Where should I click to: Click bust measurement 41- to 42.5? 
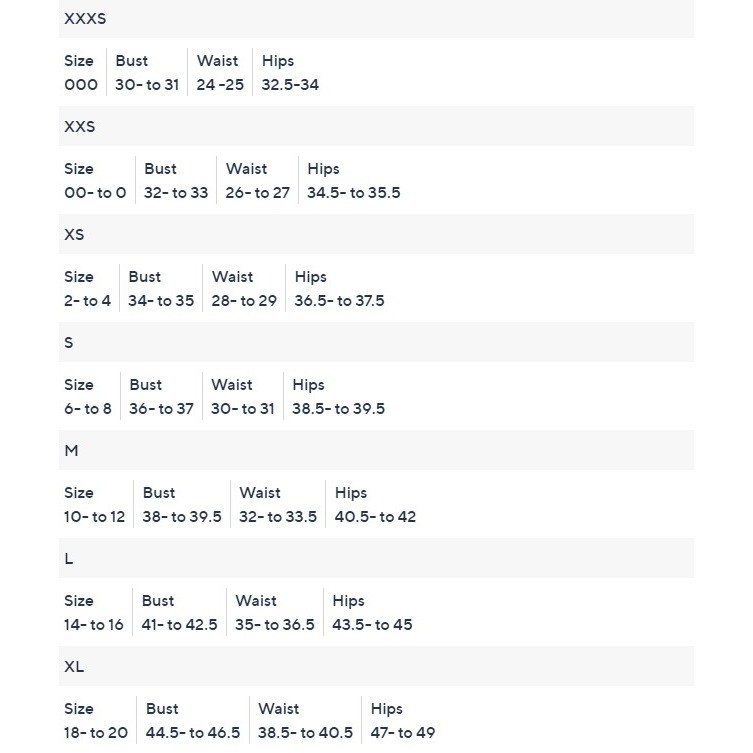tap(179, 625)
